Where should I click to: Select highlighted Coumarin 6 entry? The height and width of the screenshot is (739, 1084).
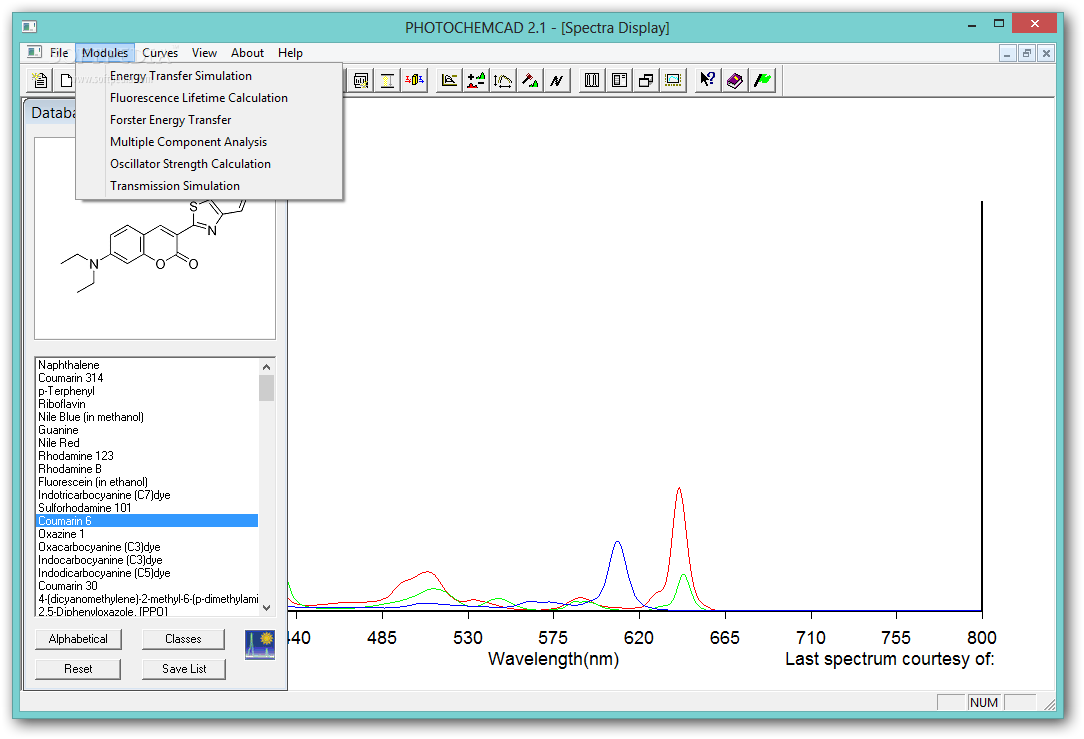click(x=147, y=521)
